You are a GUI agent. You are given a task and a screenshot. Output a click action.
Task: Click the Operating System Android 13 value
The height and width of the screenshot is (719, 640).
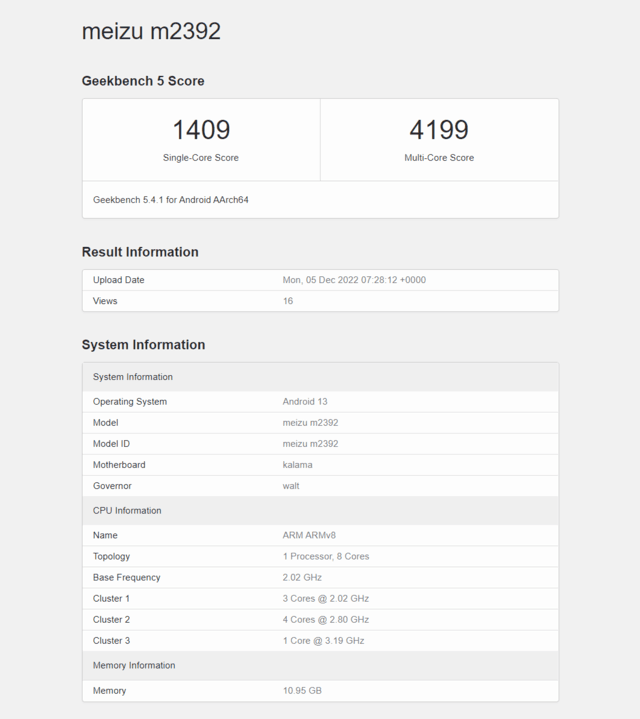point(304,402)
